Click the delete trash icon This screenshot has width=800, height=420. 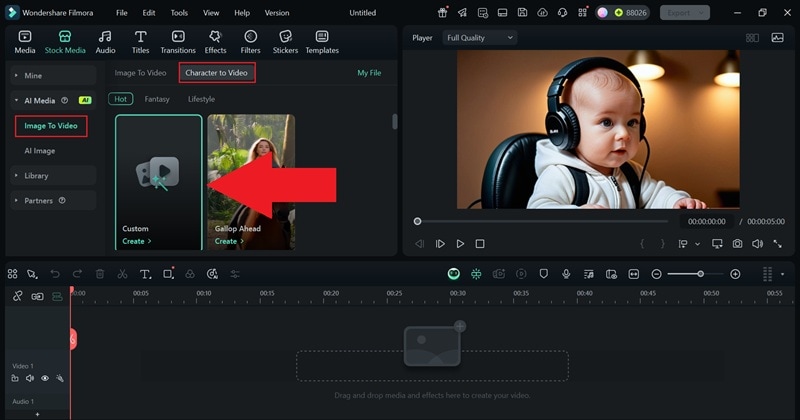pyautogui.click(x=99, y=274)
